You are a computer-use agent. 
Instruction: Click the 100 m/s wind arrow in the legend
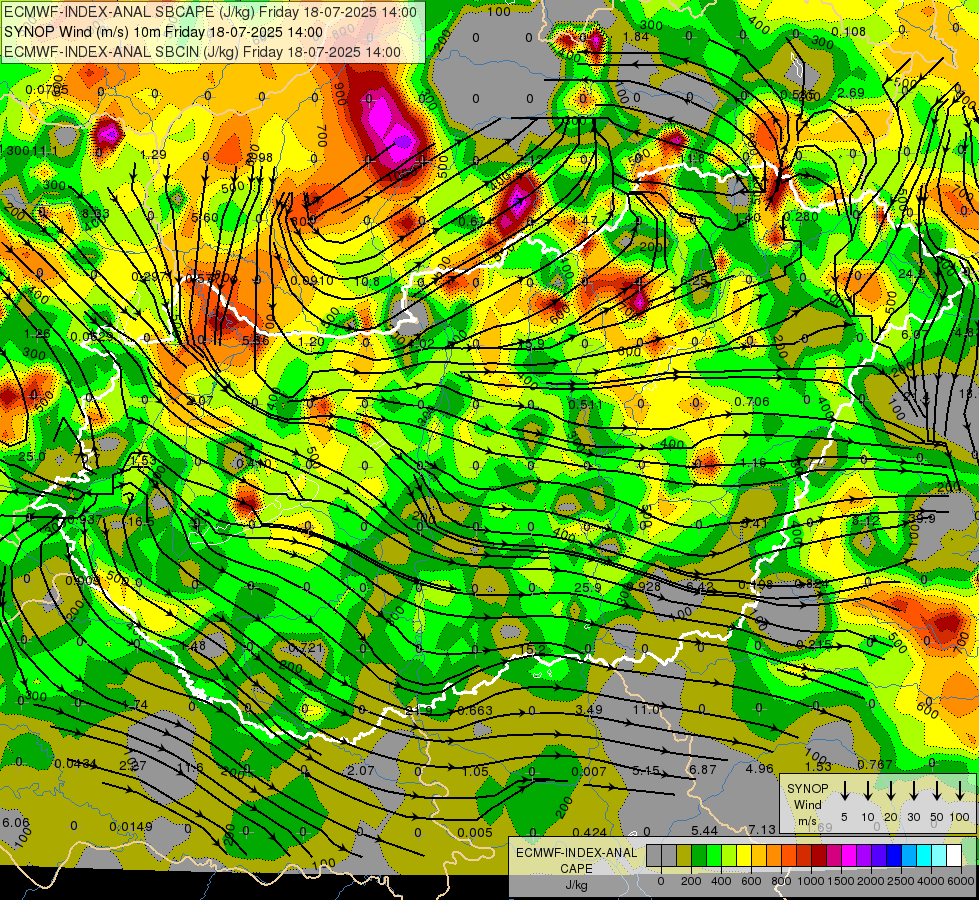click(960, 791)
